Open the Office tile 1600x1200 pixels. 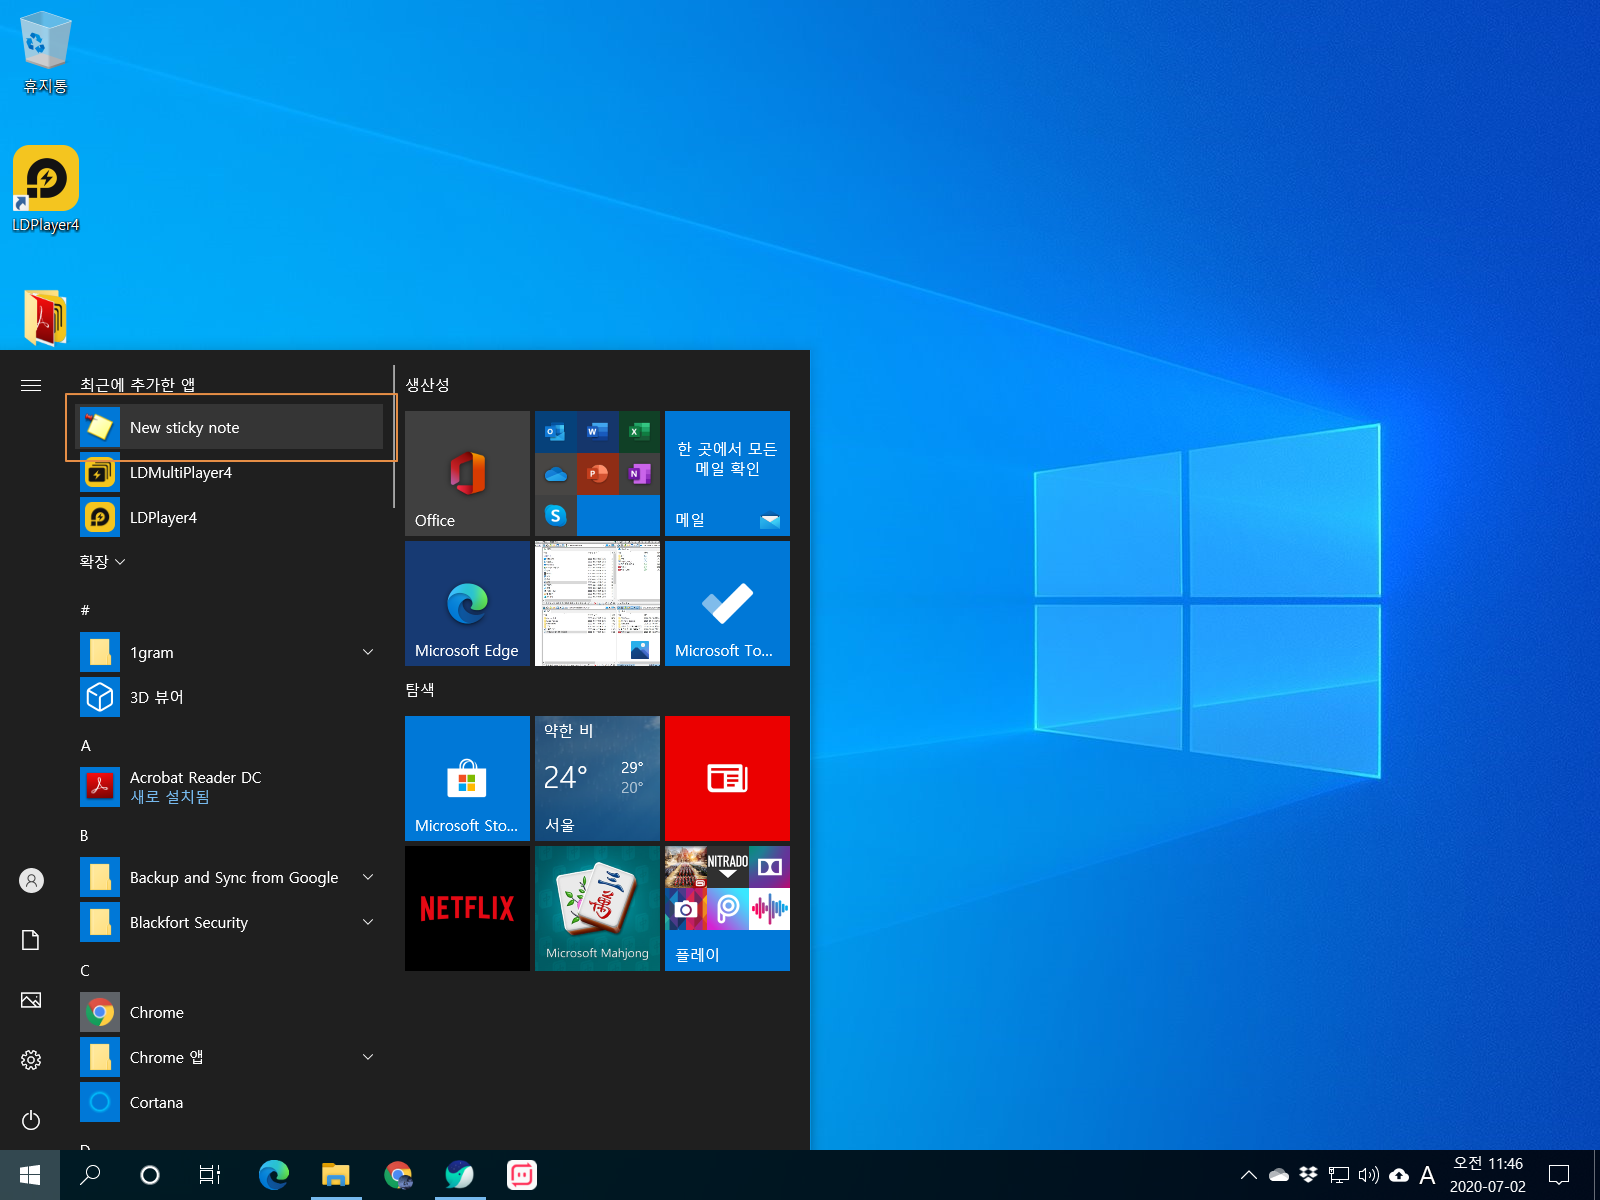[x=467, y=473]
